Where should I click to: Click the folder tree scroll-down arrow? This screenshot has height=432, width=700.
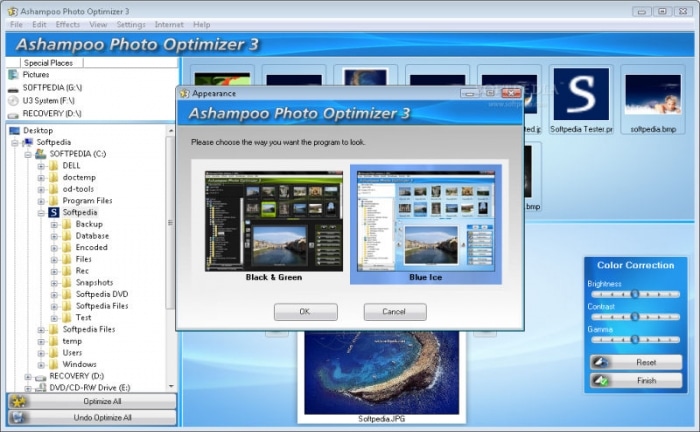tap(171, 386)
